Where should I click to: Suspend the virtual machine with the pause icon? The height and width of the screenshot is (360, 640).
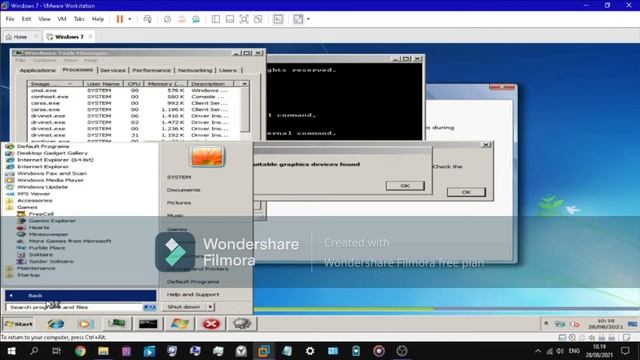pos(120,19)
